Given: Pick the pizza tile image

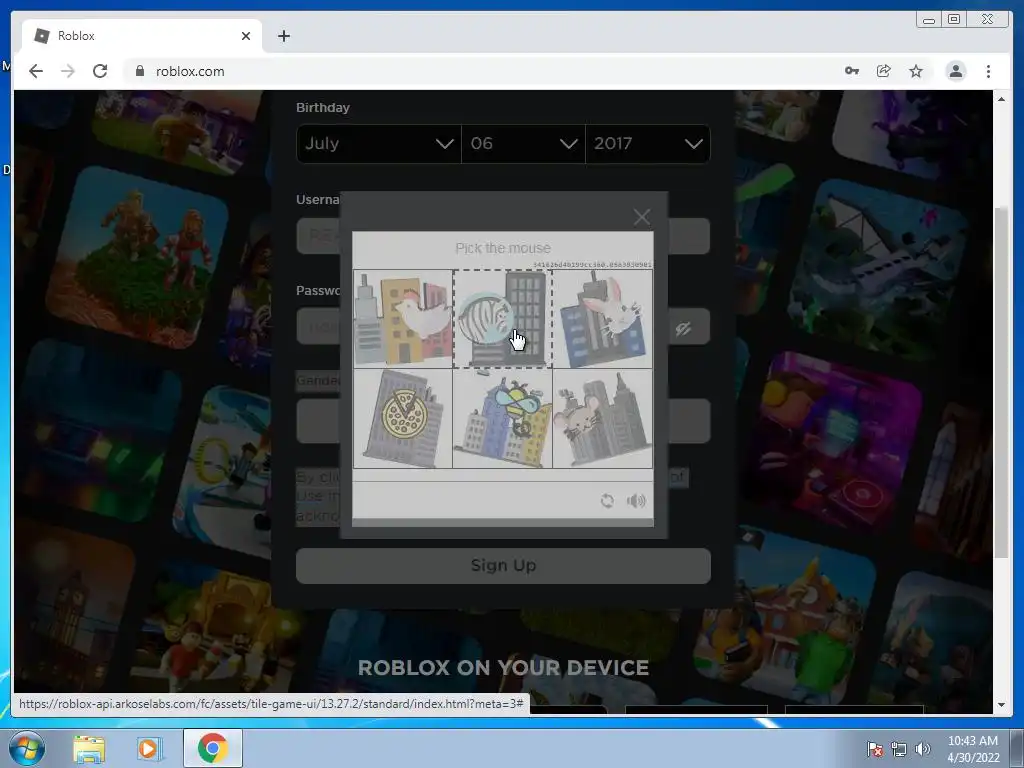Looking at the screenshot, I should click(x=403, y=419).
